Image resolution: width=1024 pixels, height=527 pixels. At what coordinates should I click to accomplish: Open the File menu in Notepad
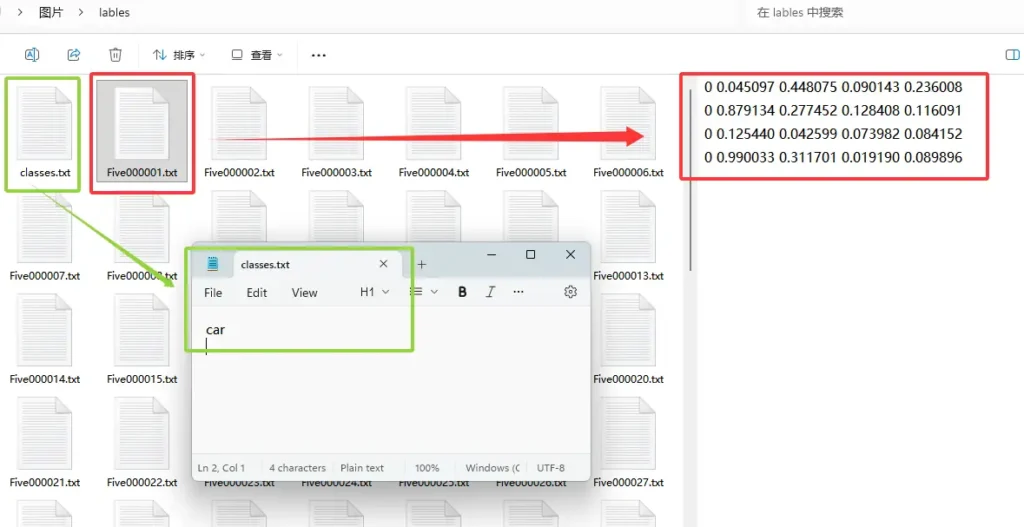point(213,293)
